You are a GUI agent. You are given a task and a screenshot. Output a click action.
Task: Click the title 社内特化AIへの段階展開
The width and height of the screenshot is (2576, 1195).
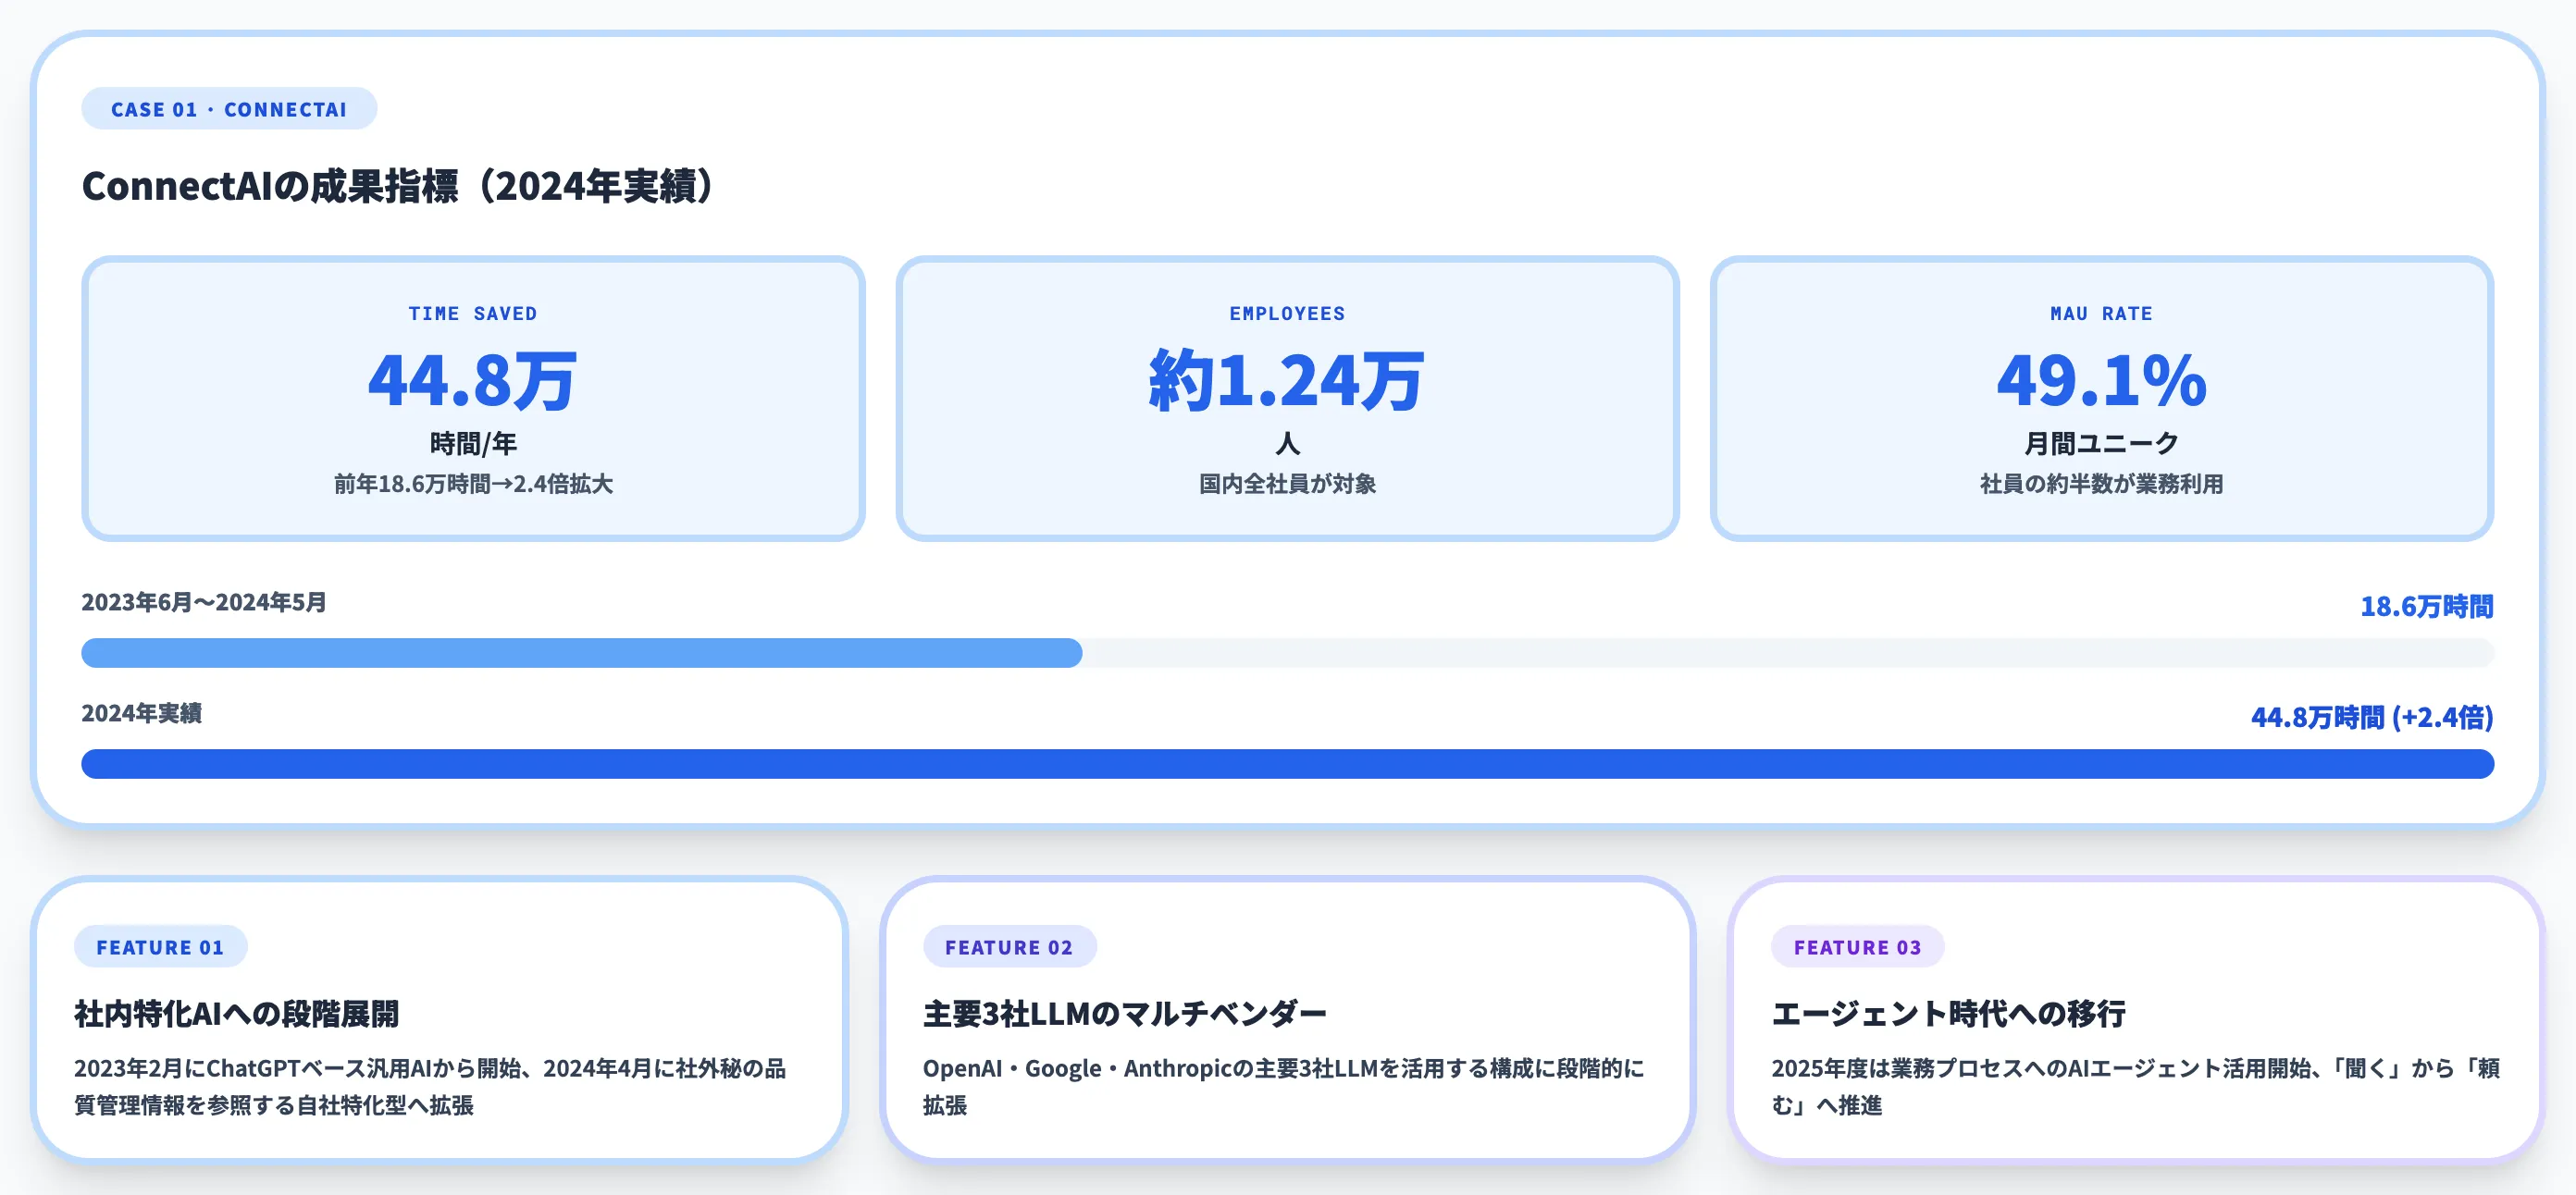237,1014
